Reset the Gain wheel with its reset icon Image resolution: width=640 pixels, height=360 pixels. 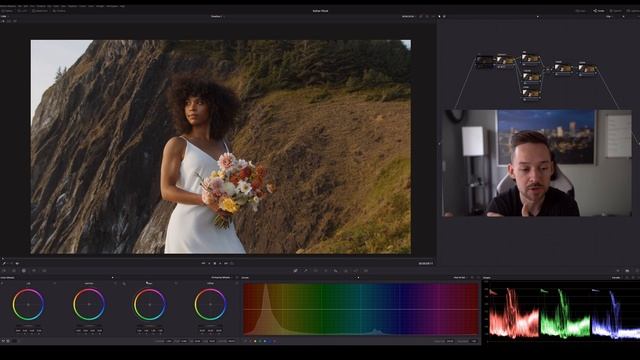pos(176,283)
